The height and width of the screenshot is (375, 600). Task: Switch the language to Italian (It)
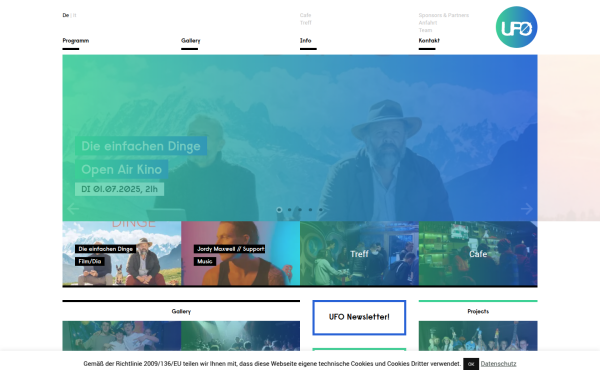[x=74, y=15]
